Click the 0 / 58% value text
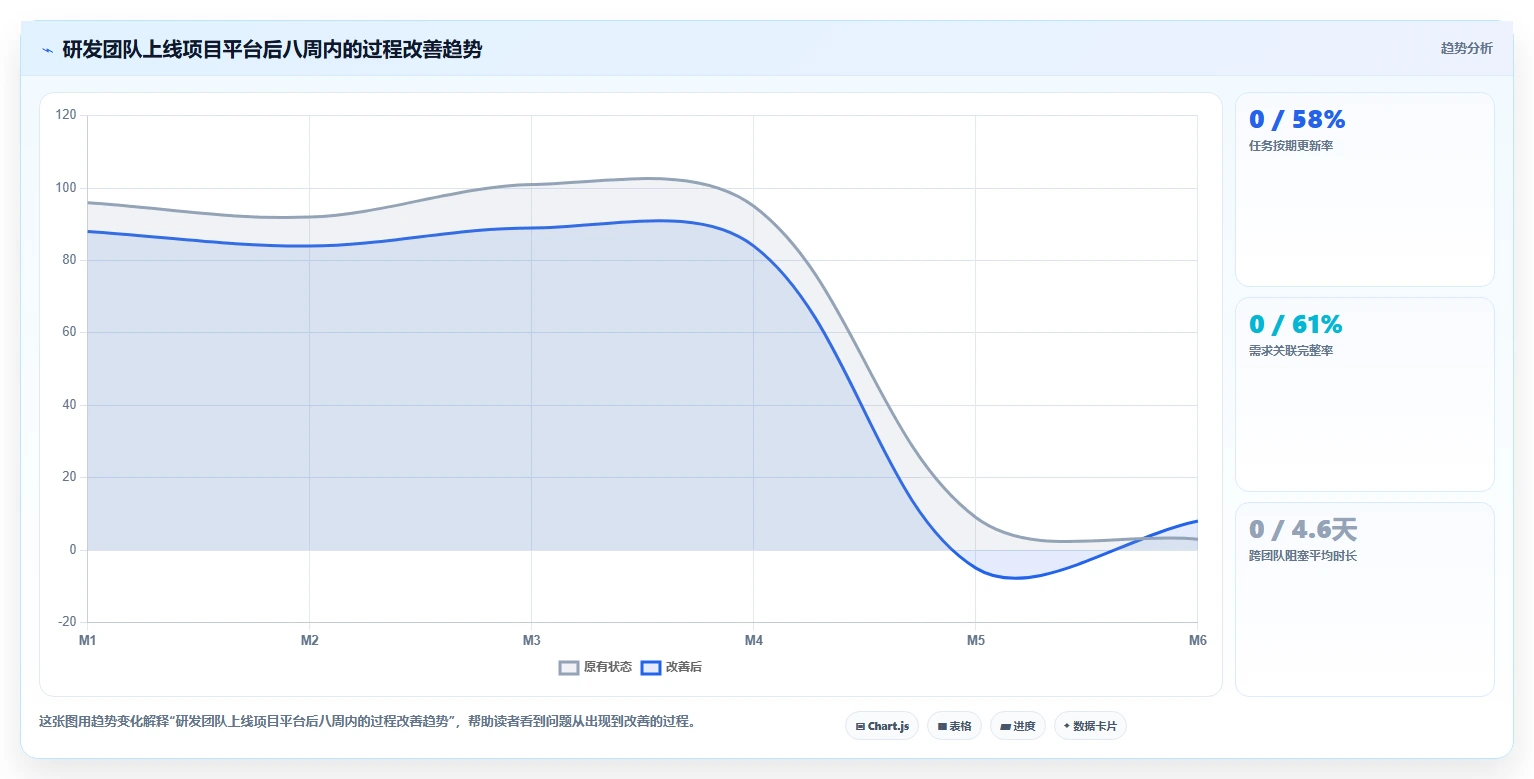 (x=1297, y=120)
